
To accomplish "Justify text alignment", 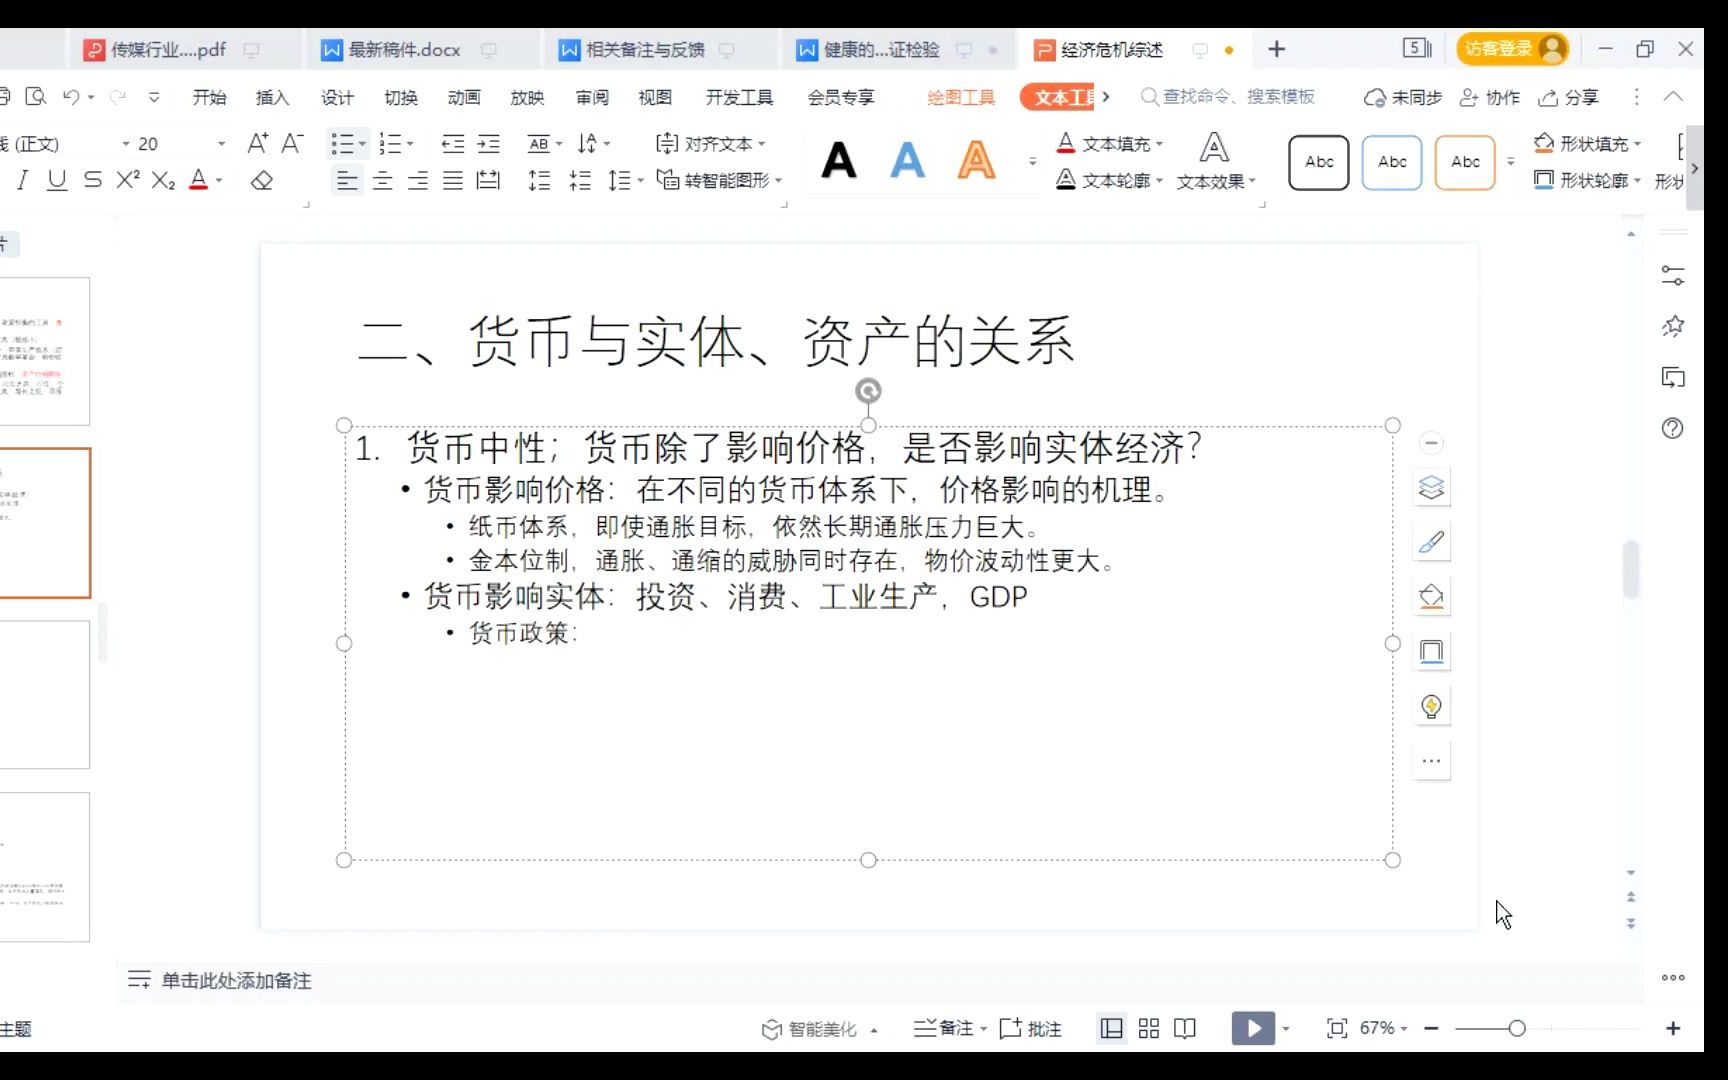I will coord(453,181).
